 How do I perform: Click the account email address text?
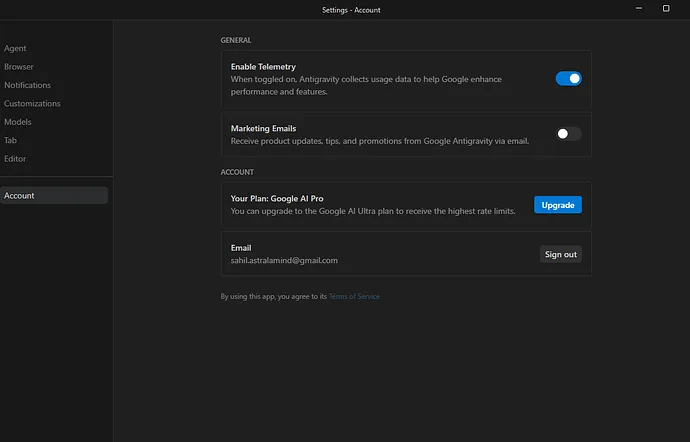pyautogui.click(x=284, y=261)
